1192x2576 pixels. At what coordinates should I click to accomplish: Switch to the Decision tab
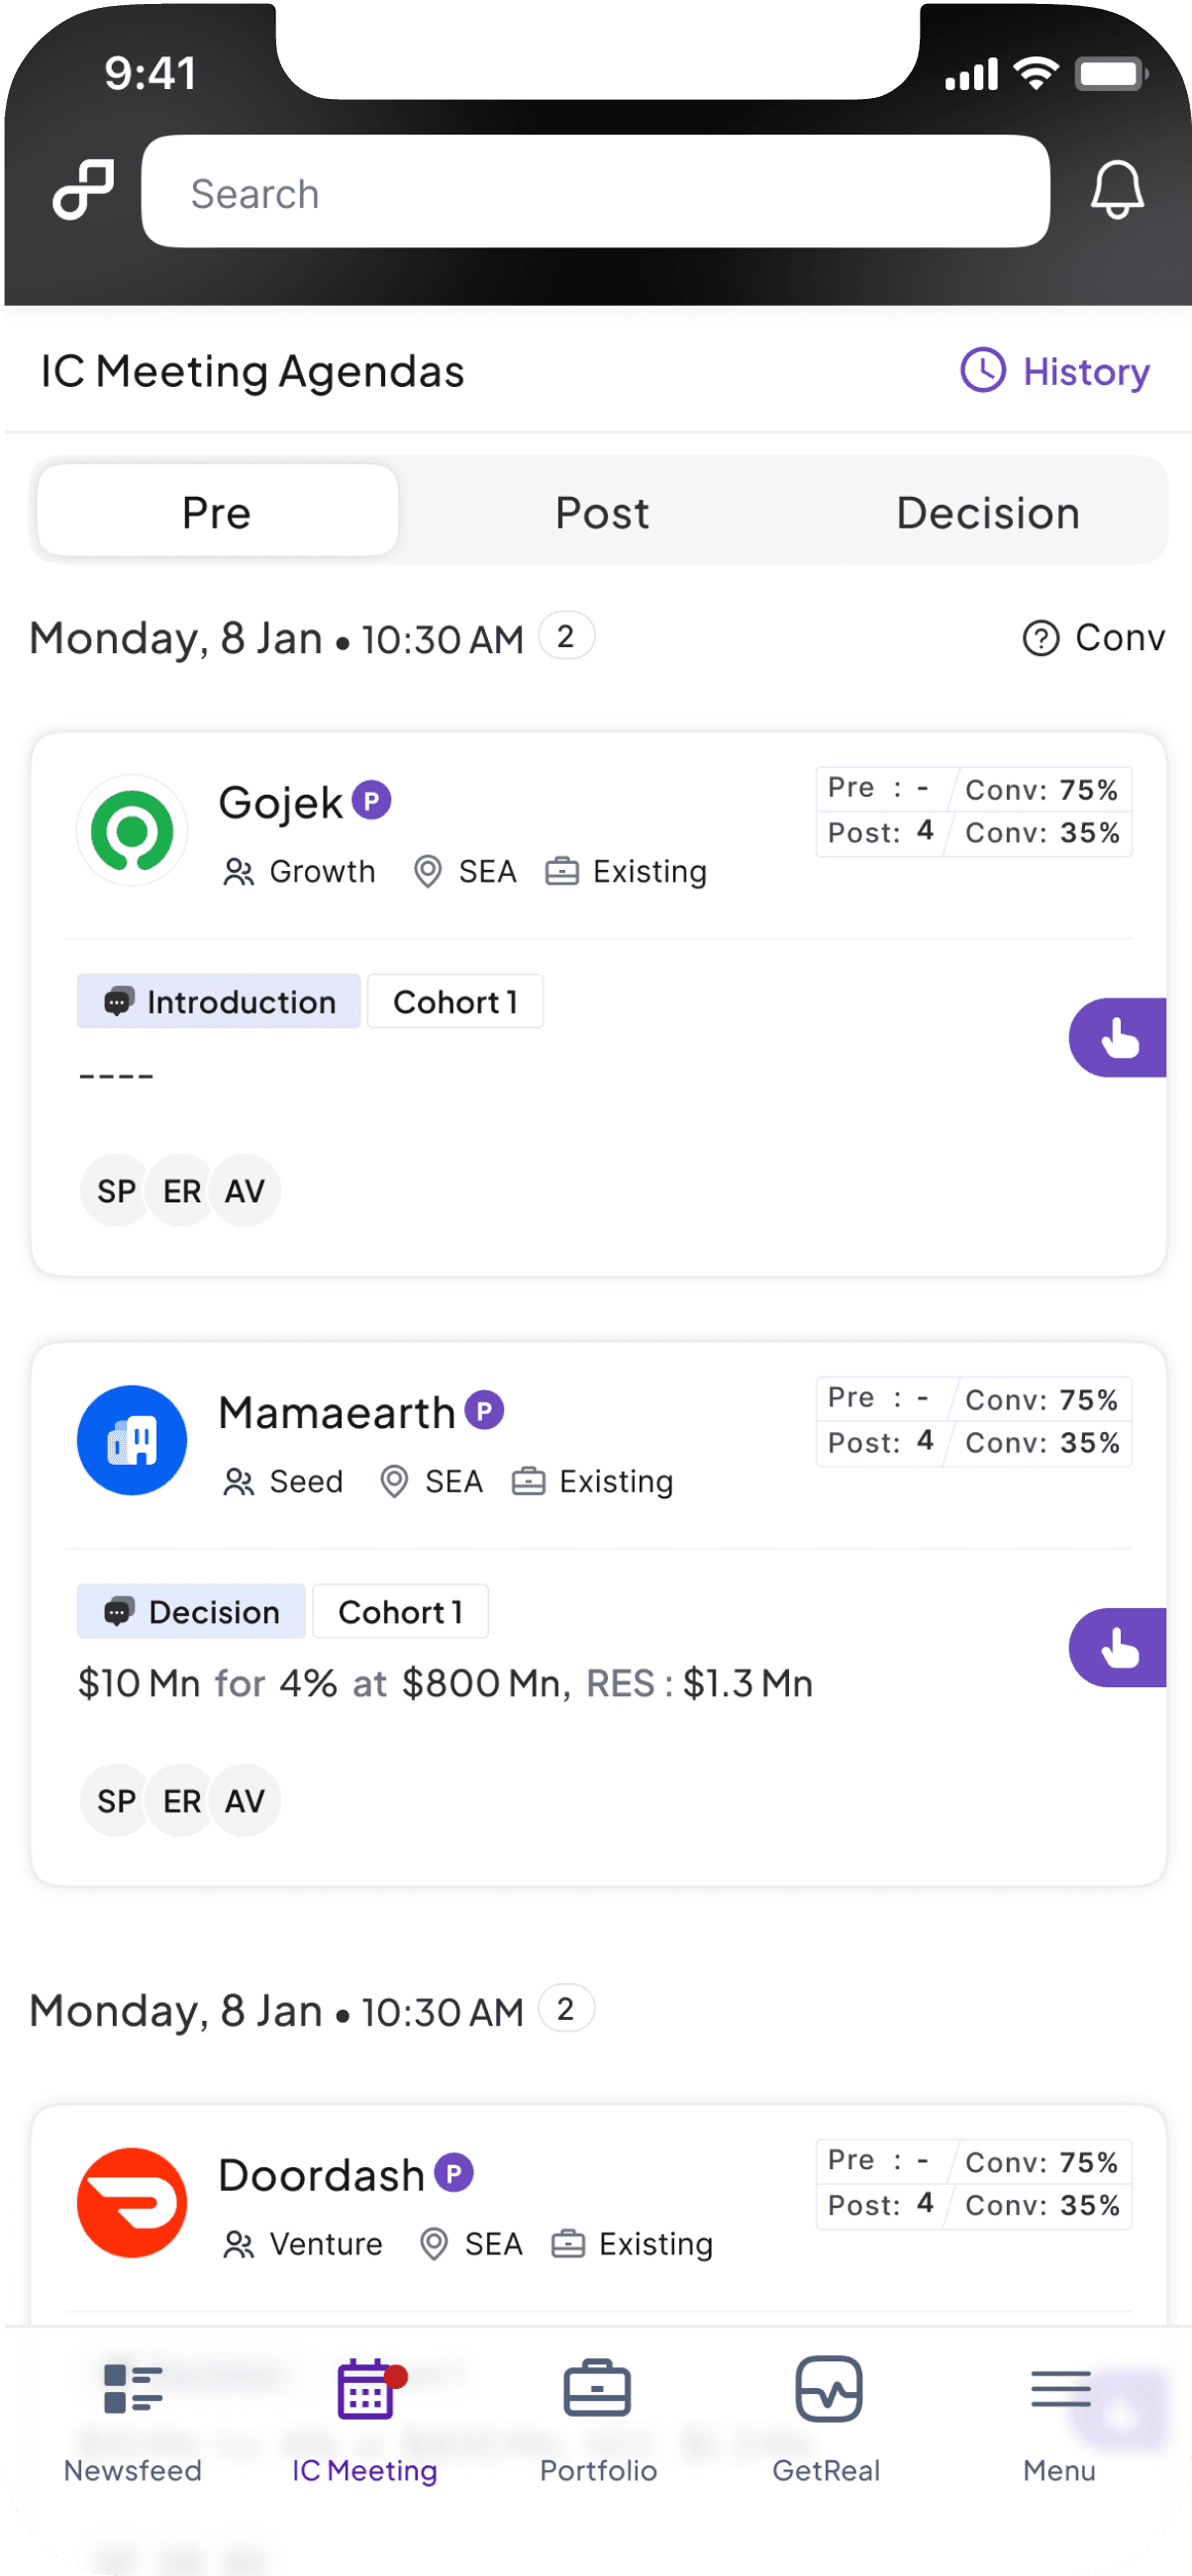(987, 512)
